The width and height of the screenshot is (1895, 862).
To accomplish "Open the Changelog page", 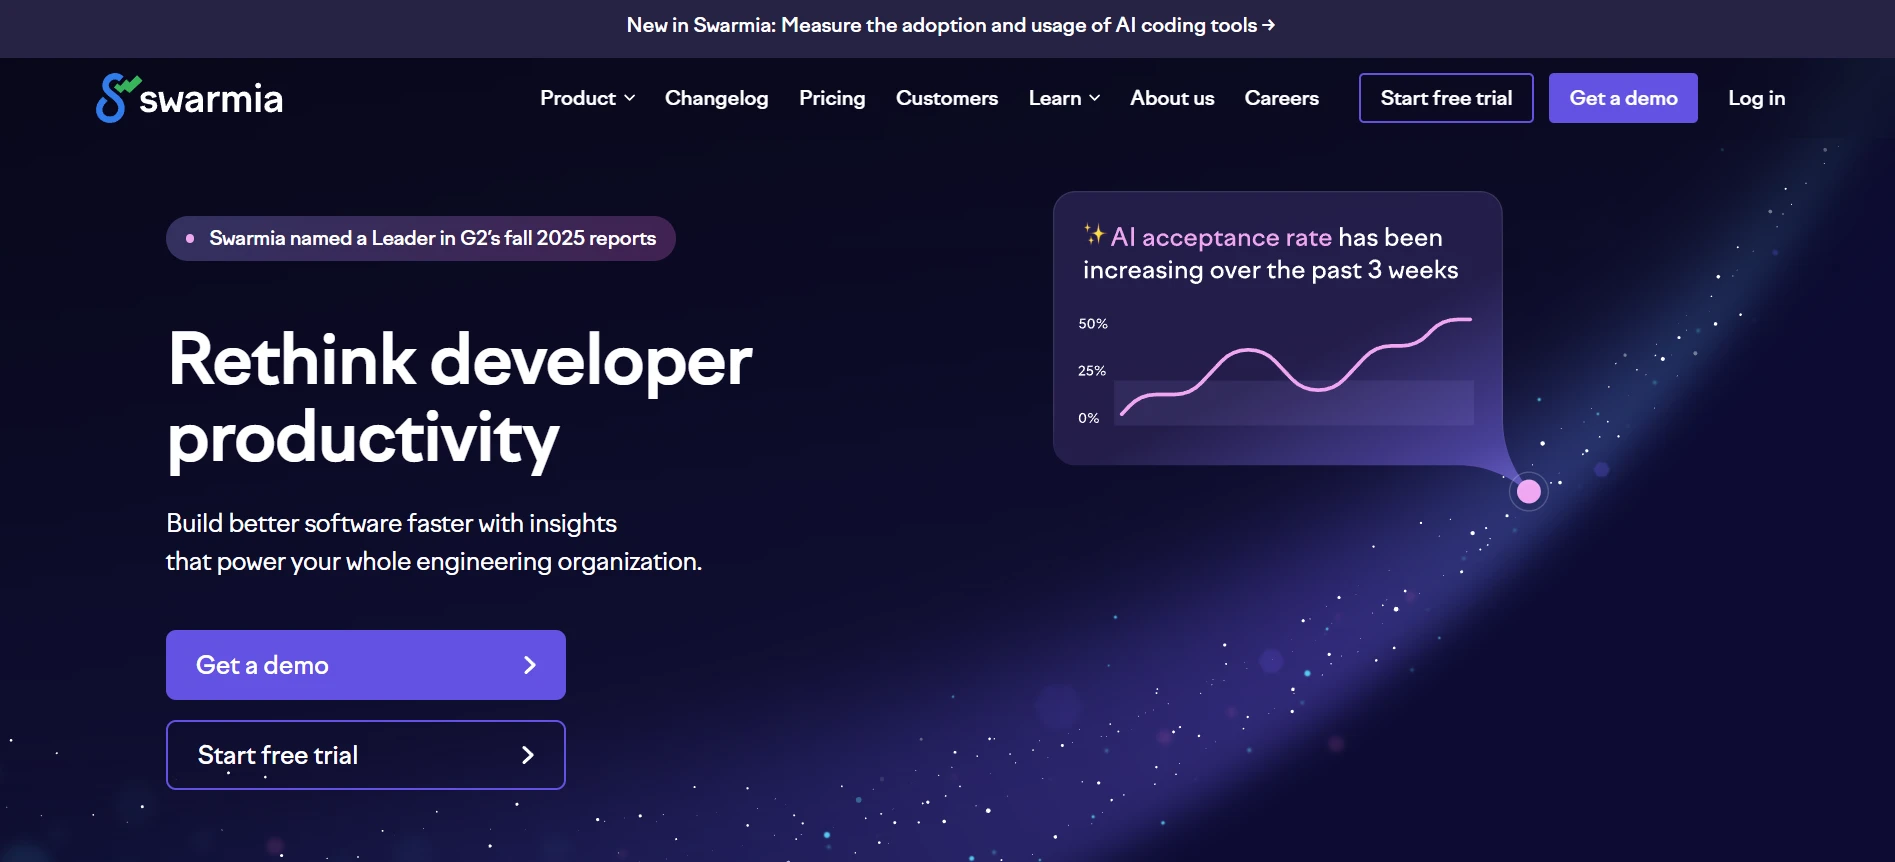I will [x=716, y=98].
